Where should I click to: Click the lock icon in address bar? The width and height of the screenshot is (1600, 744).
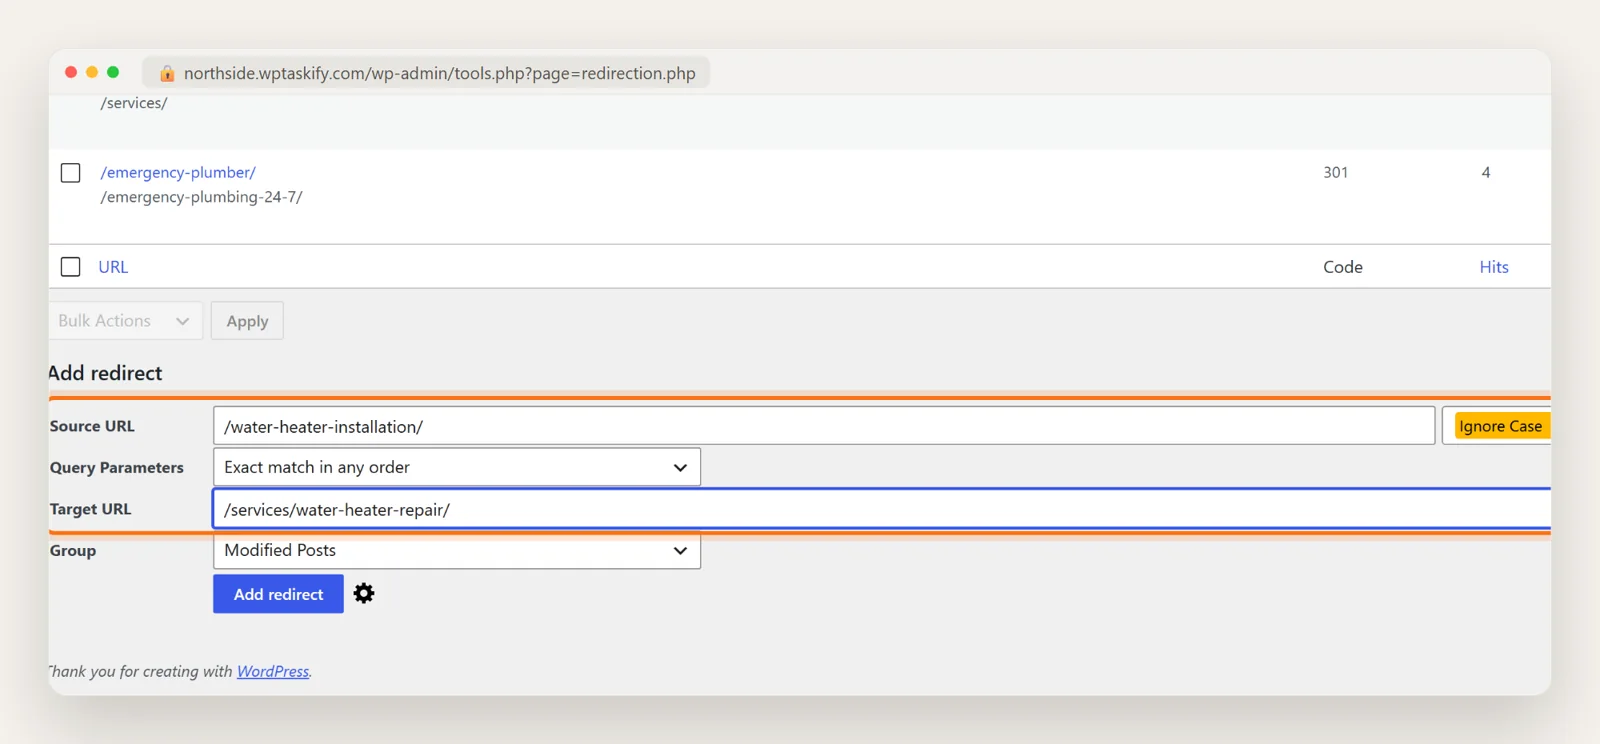167,73
